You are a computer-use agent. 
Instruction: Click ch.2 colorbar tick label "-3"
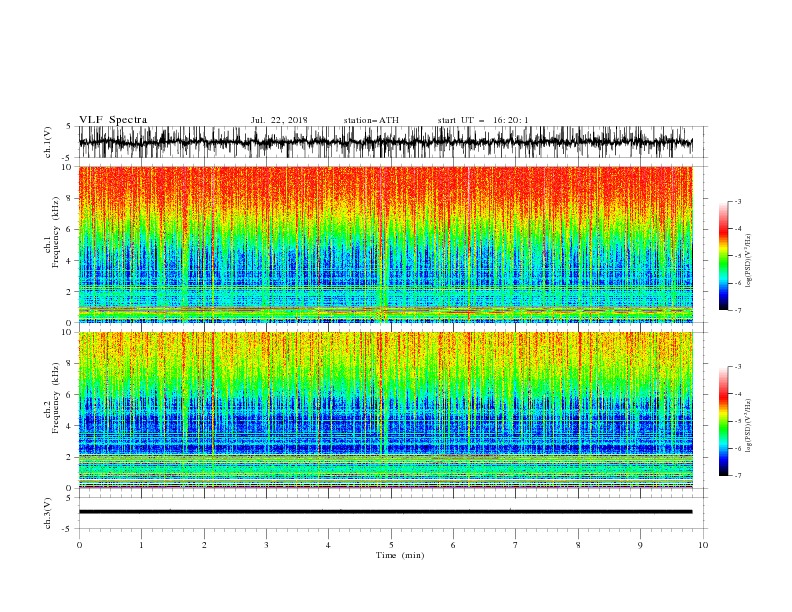click(x=737, y=367)
